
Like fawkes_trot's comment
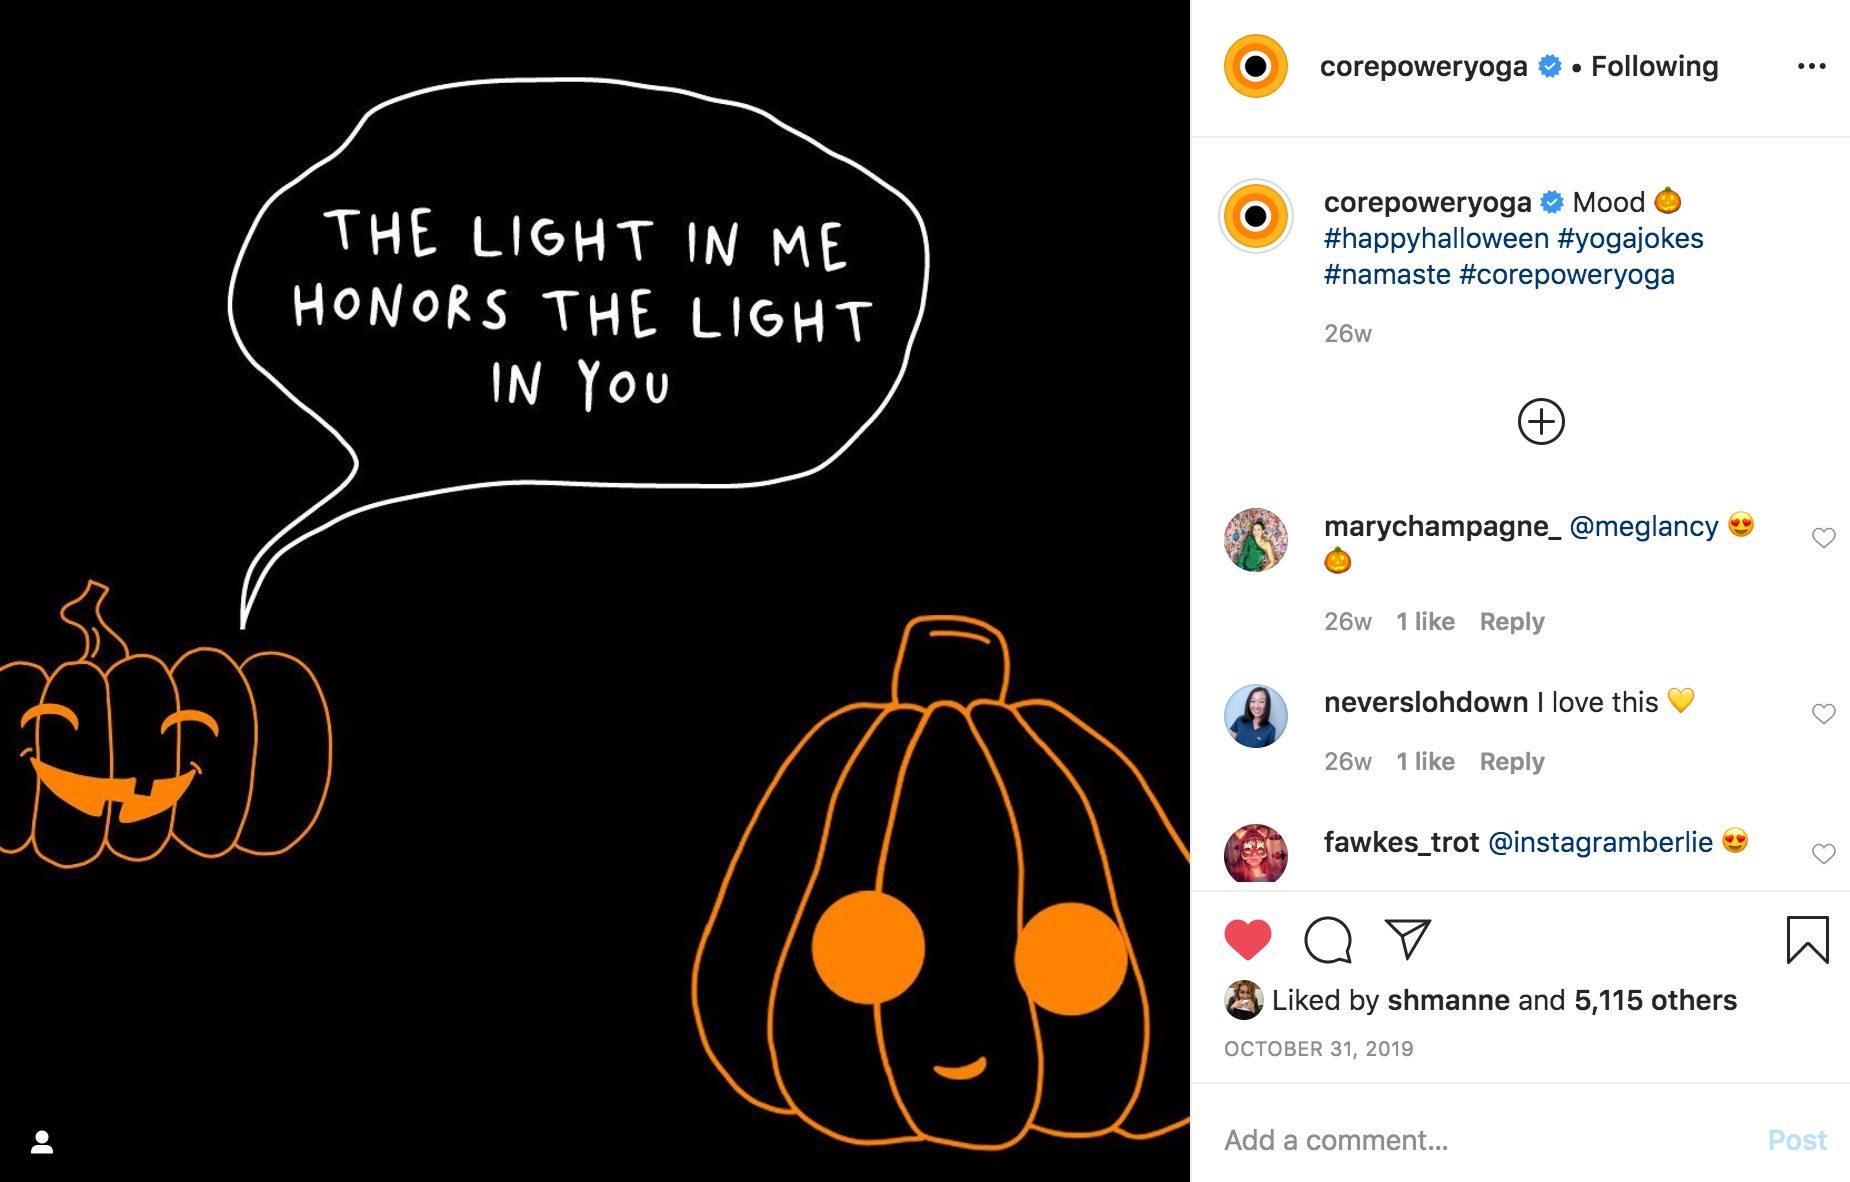tap(1823, 854)
